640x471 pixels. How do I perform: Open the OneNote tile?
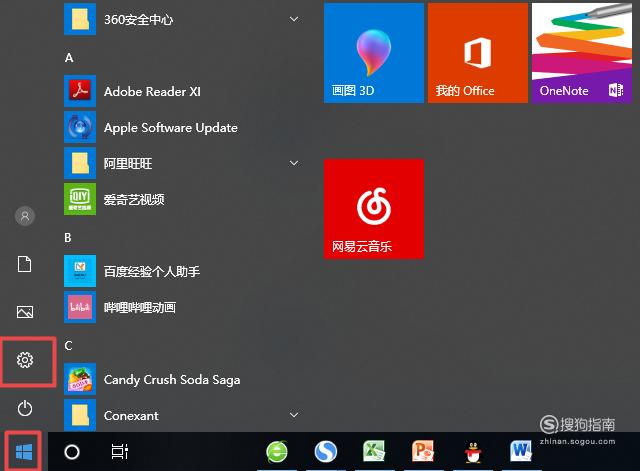(582, 53)
